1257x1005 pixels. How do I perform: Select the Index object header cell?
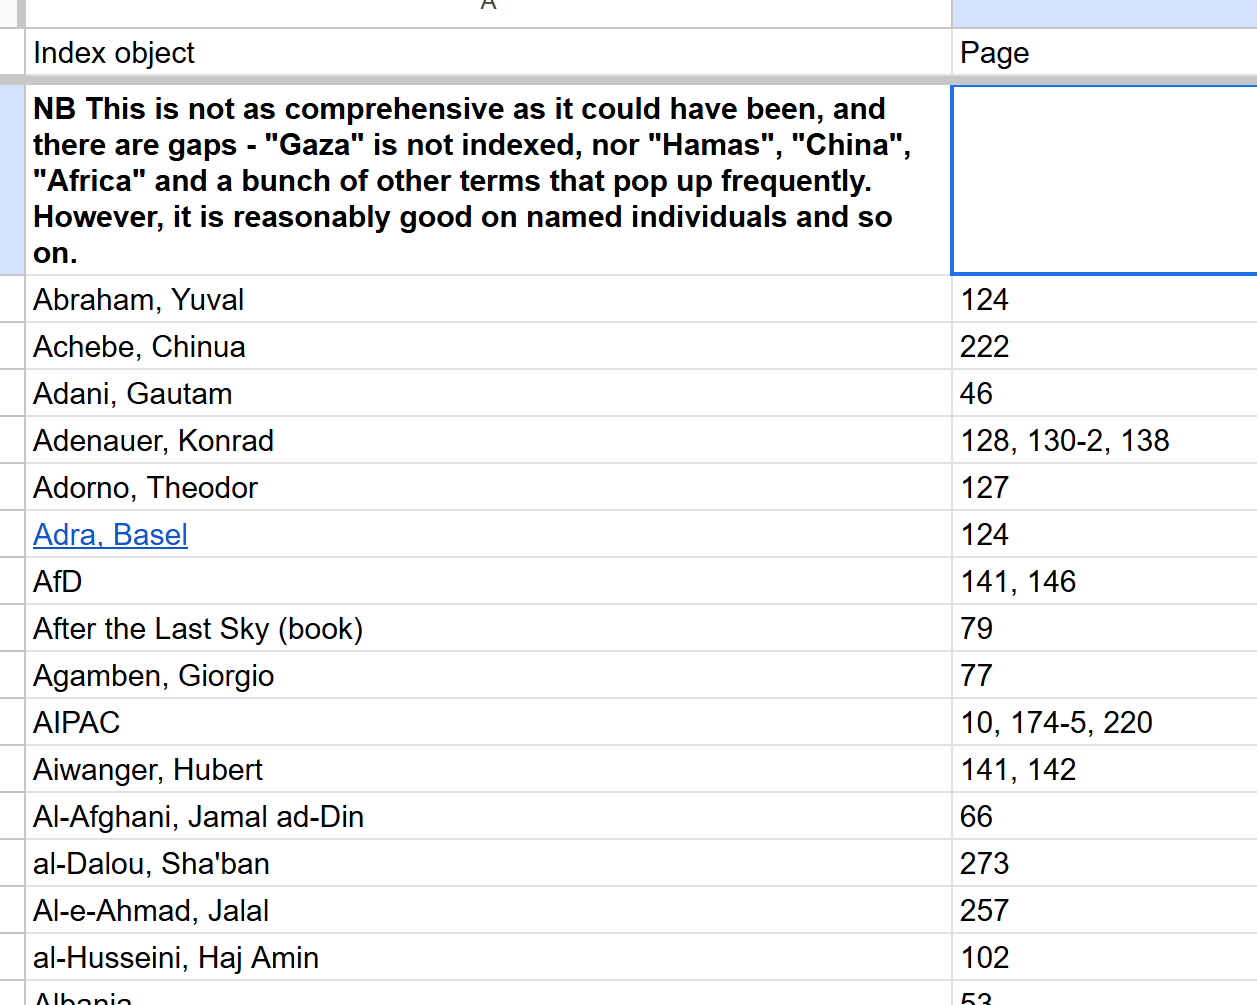pos(487,53)
